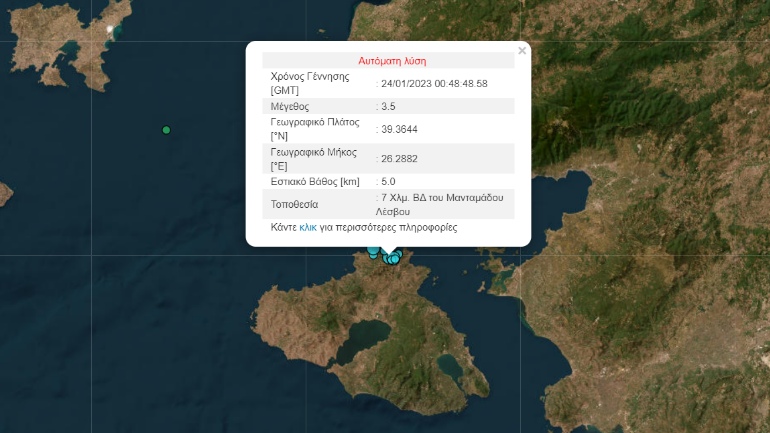The width and height of the screenshot is (770, 433).
Task: Close the earthquake info popup
Action: coord(522,51)
